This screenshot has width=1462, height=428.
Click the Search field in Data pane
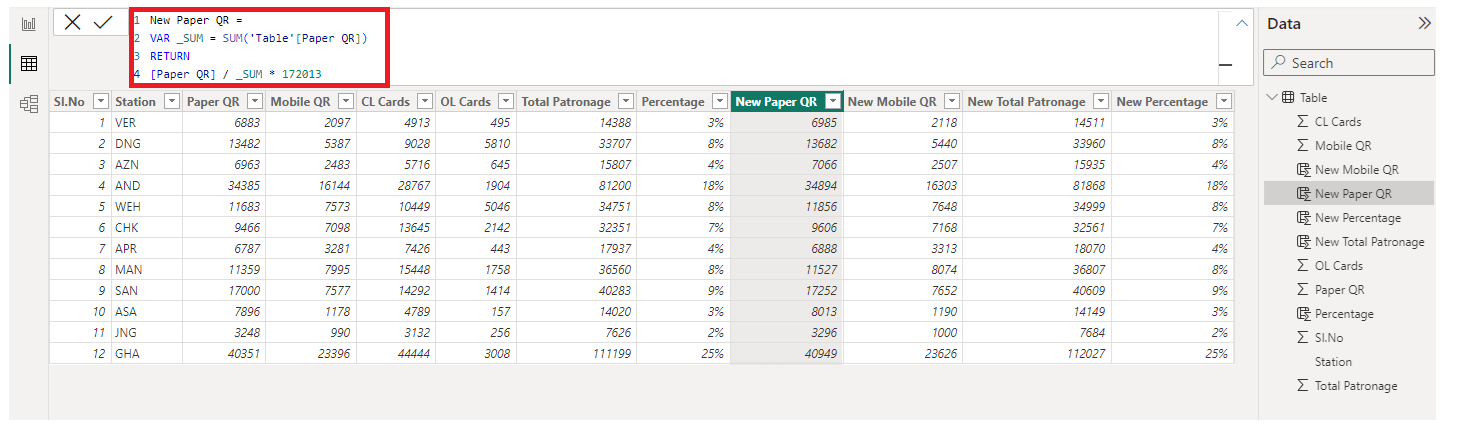coord(1349,63)
